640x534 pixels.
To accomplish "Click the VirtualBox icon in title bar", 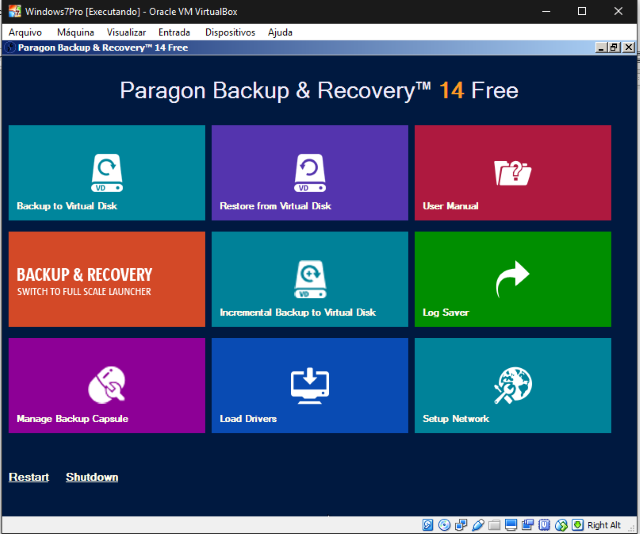I will 15,11.
